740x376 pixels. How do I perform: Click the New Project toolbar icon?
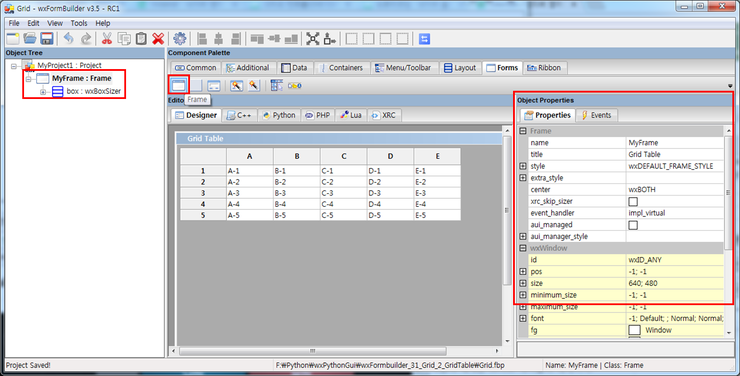13,39
